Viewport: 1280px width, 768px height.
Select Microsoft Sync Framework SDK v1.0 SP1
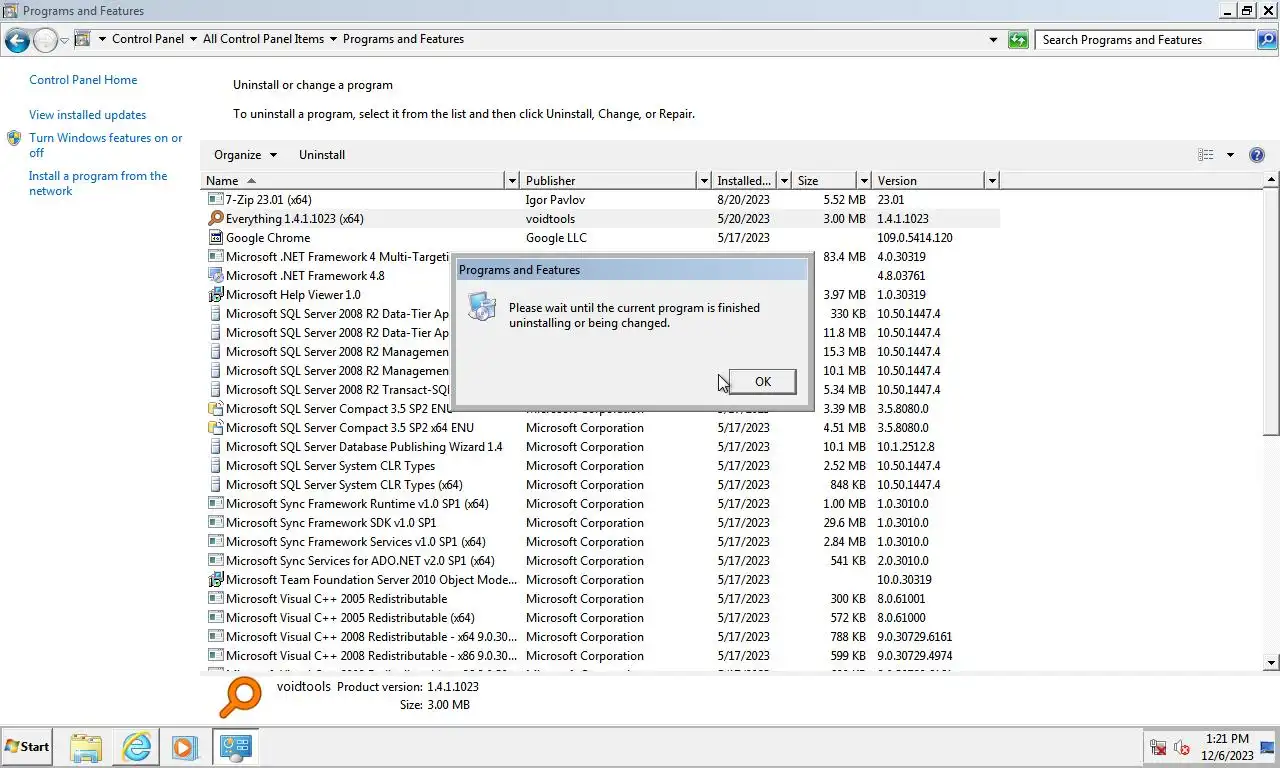[602, 523]
